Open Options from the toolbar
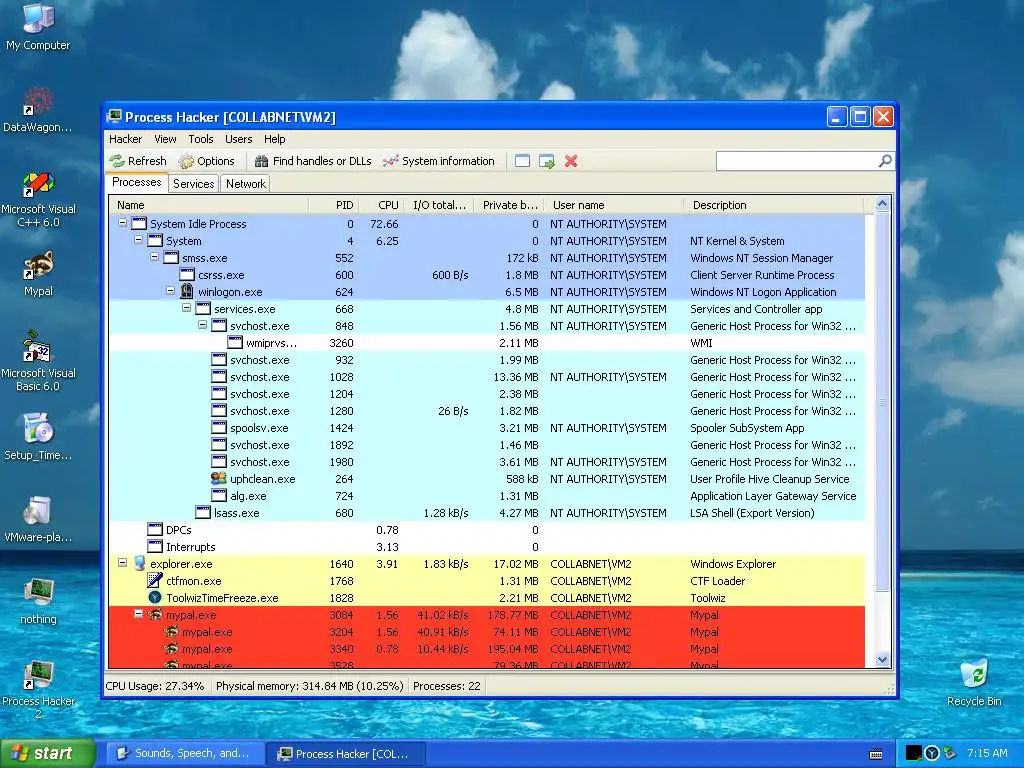 [207, 161]
